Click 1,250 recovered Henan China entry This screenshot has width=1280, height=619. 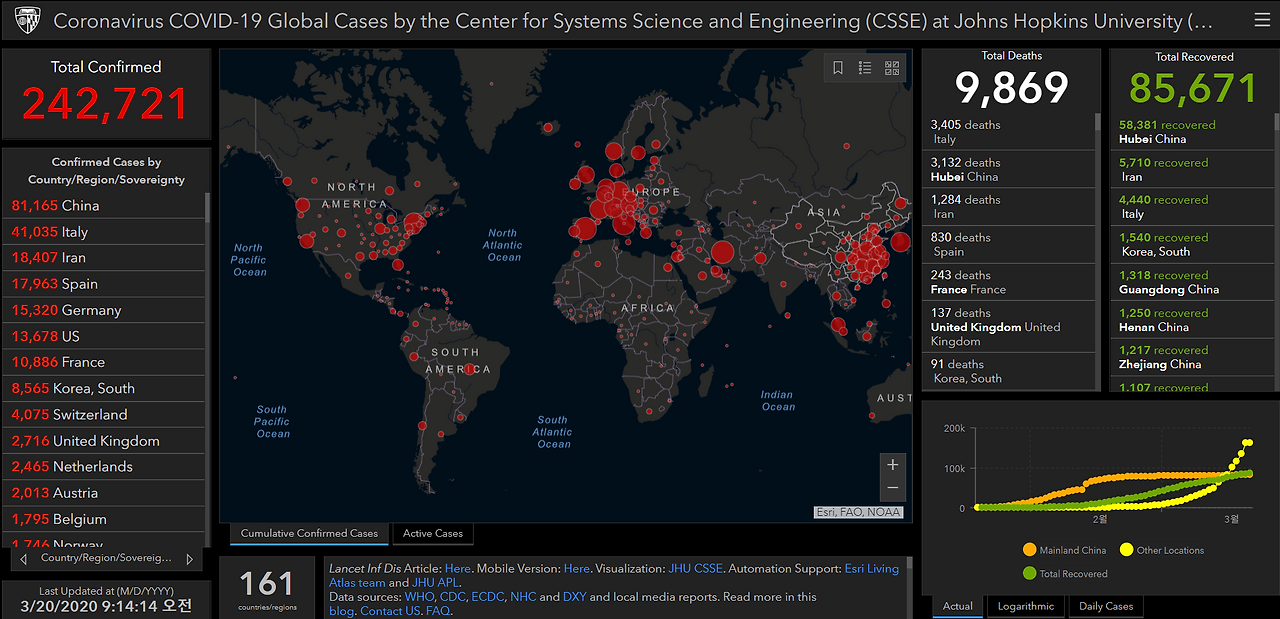pos(1190,320)
